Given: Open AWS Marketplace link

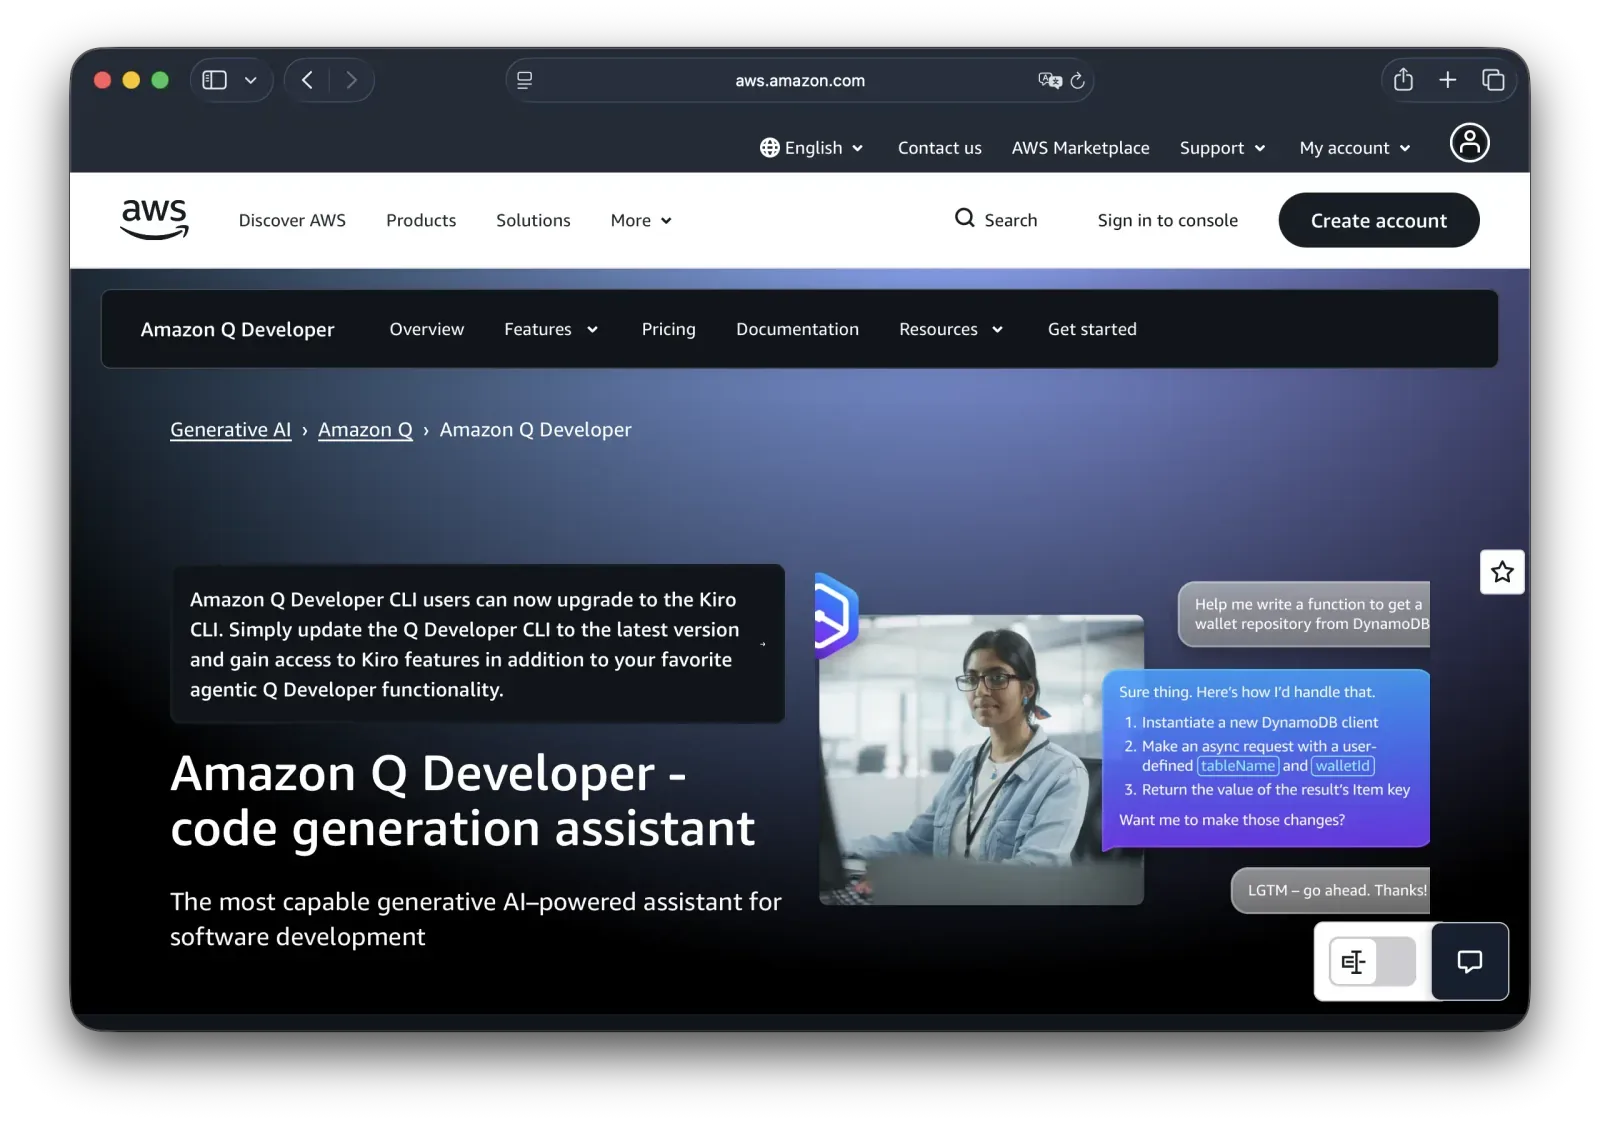Looking at the screenshot, I should 1080,148.
